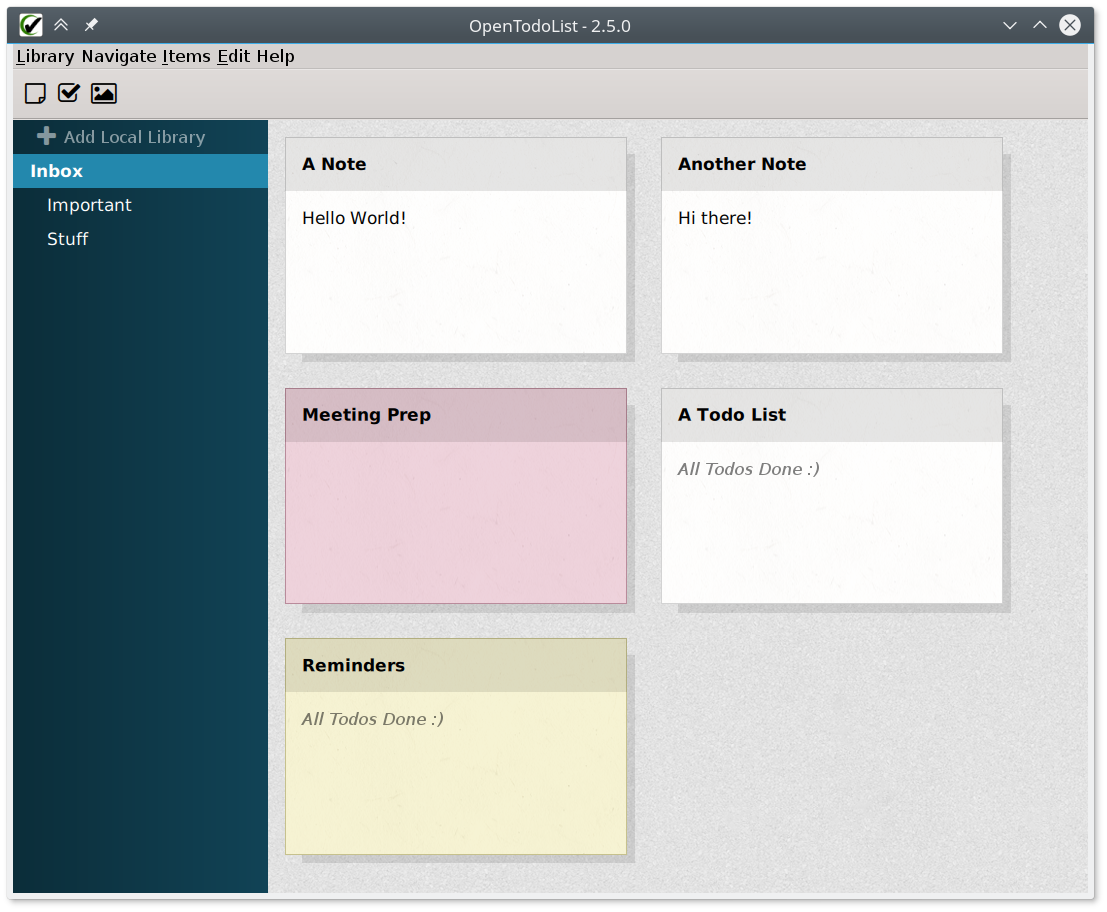This screenshot has width=1107, height=912.
Task: Click the 'Hello World!' note text
Action: click(354, 218)
